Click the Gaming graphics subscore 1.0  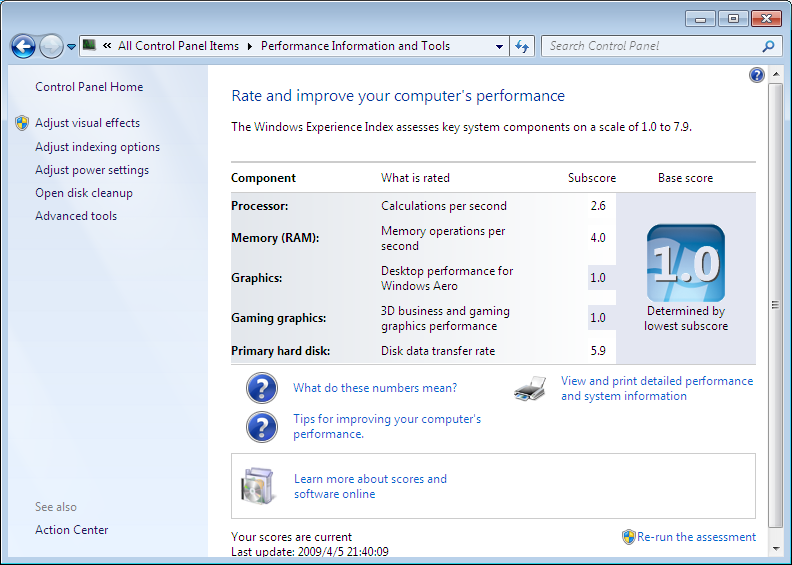[598, 318]
